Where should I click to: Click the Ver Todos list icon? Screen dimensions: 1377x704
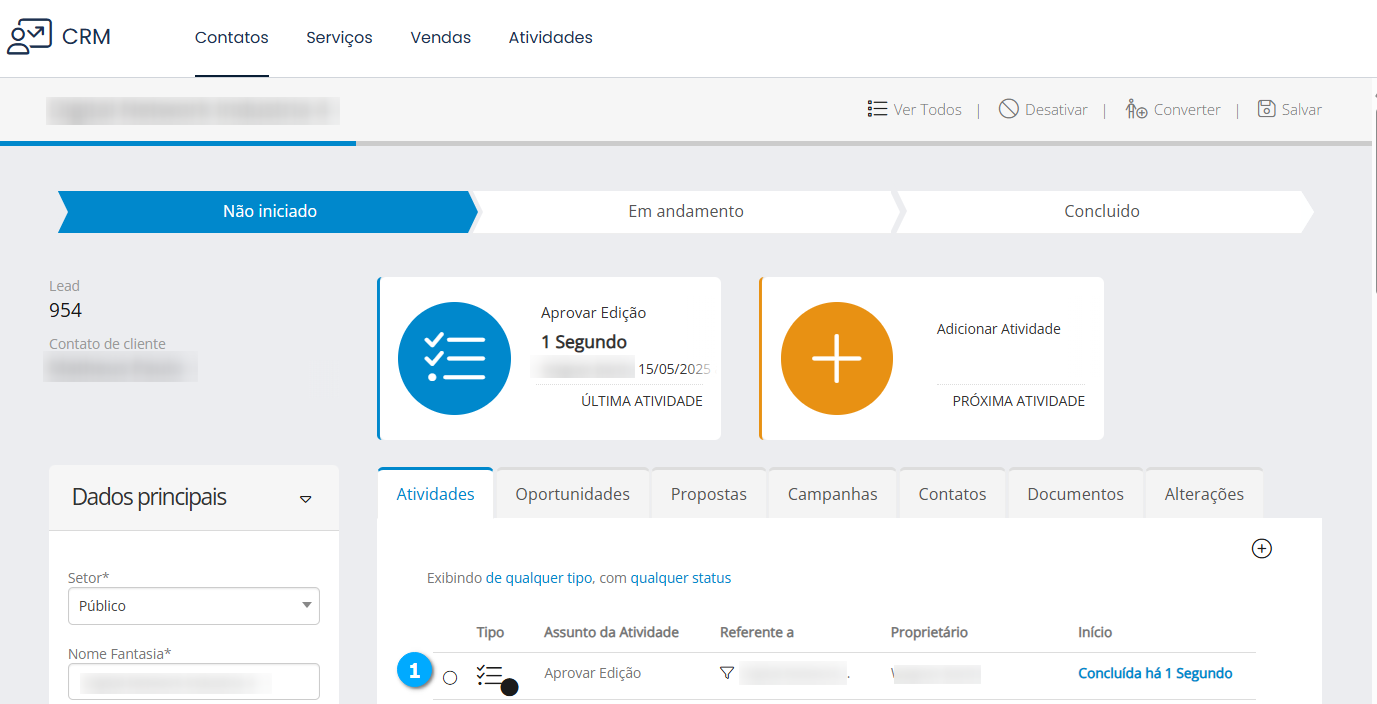(877, 109)
